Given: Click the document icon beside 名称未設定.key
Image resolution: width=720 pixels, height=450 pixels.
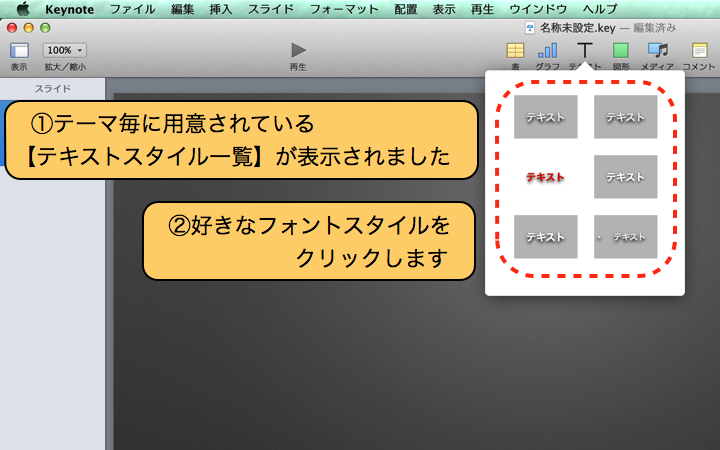Looking at the screenshot, I should [x=530, y=28].
